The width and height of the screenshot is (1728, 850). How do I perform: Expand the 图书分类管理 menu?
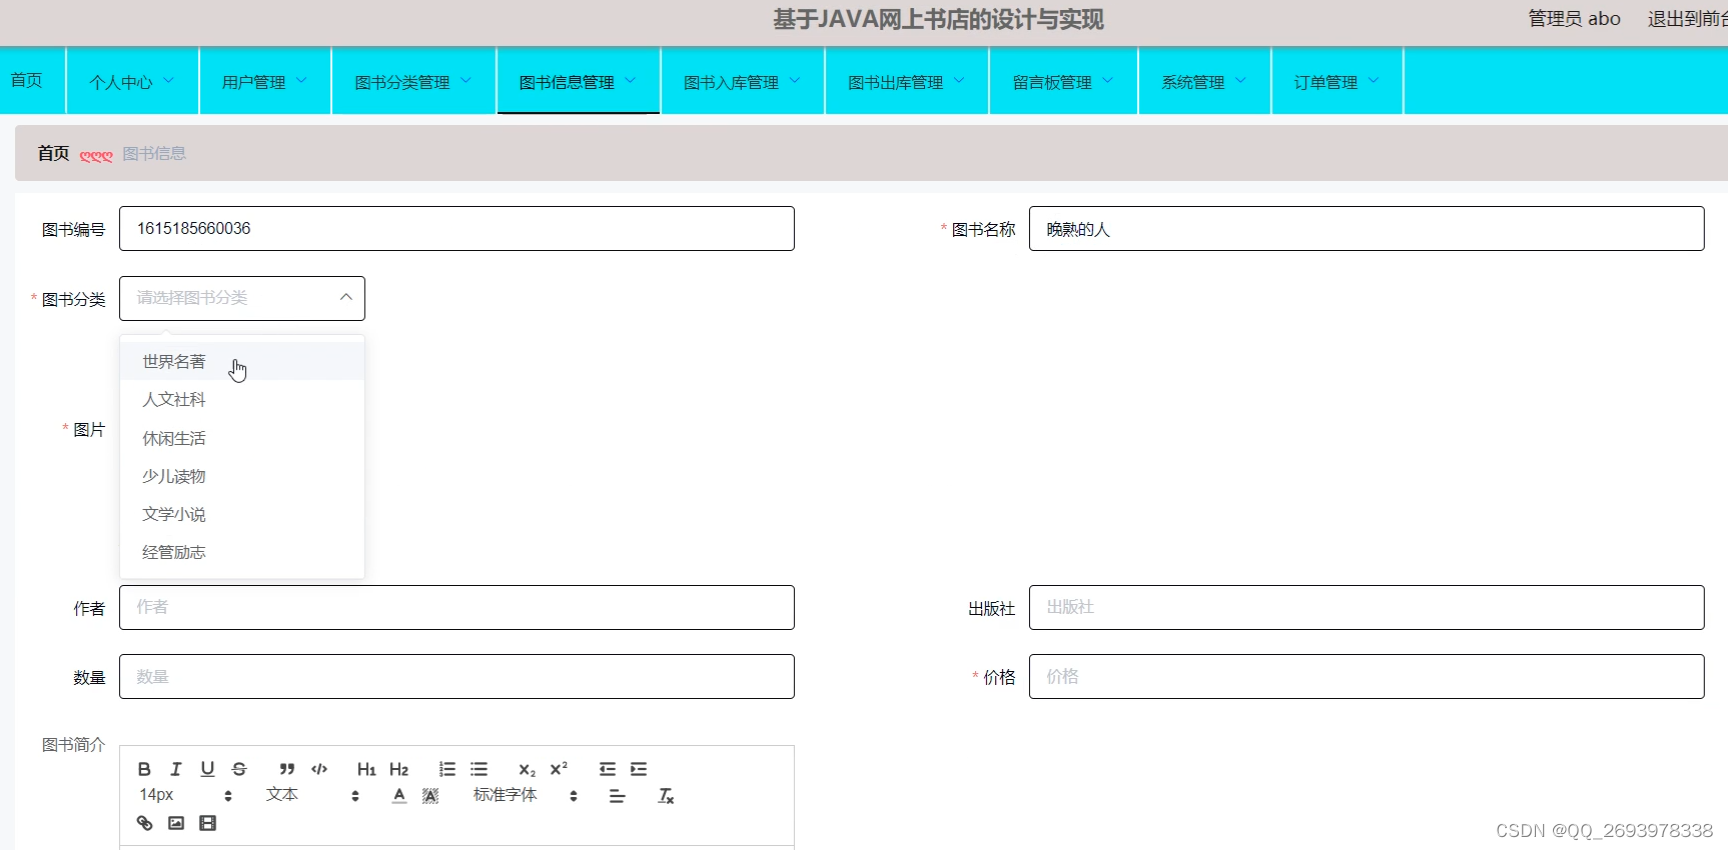click(413, 82)
